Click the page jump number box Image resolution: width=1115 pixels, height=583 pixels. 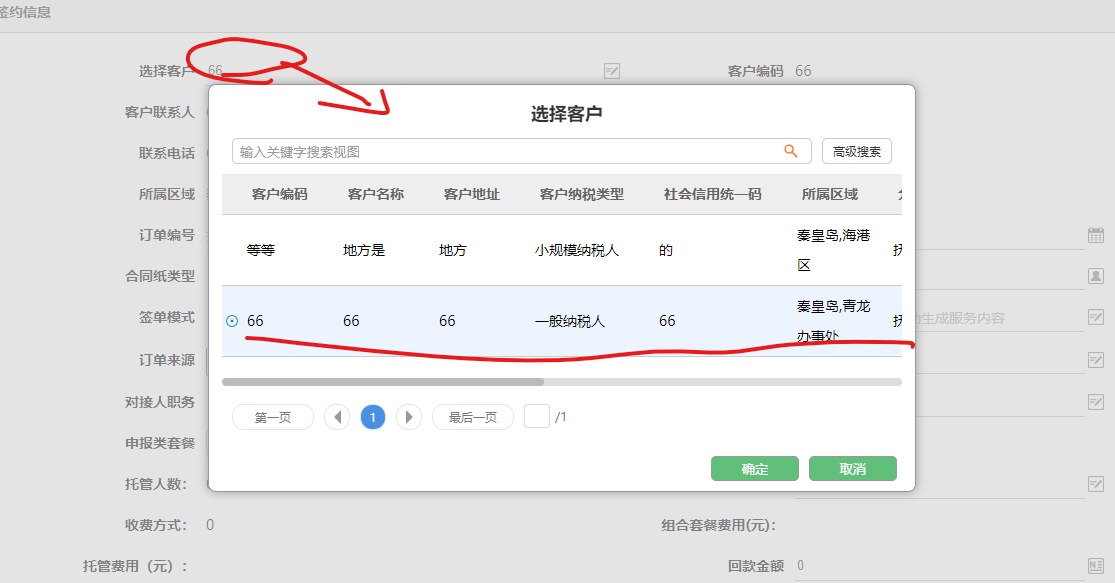click(x=537, y=416)
